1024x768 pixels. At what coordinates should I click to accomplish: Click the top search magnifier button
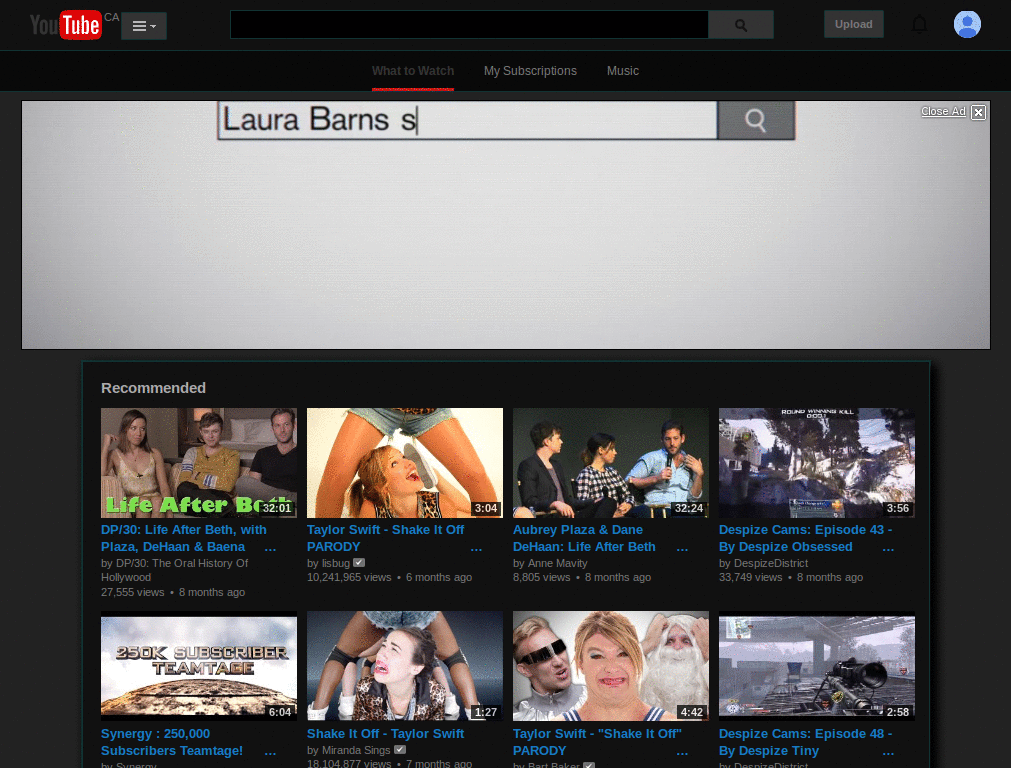click(x=741, y=25)
